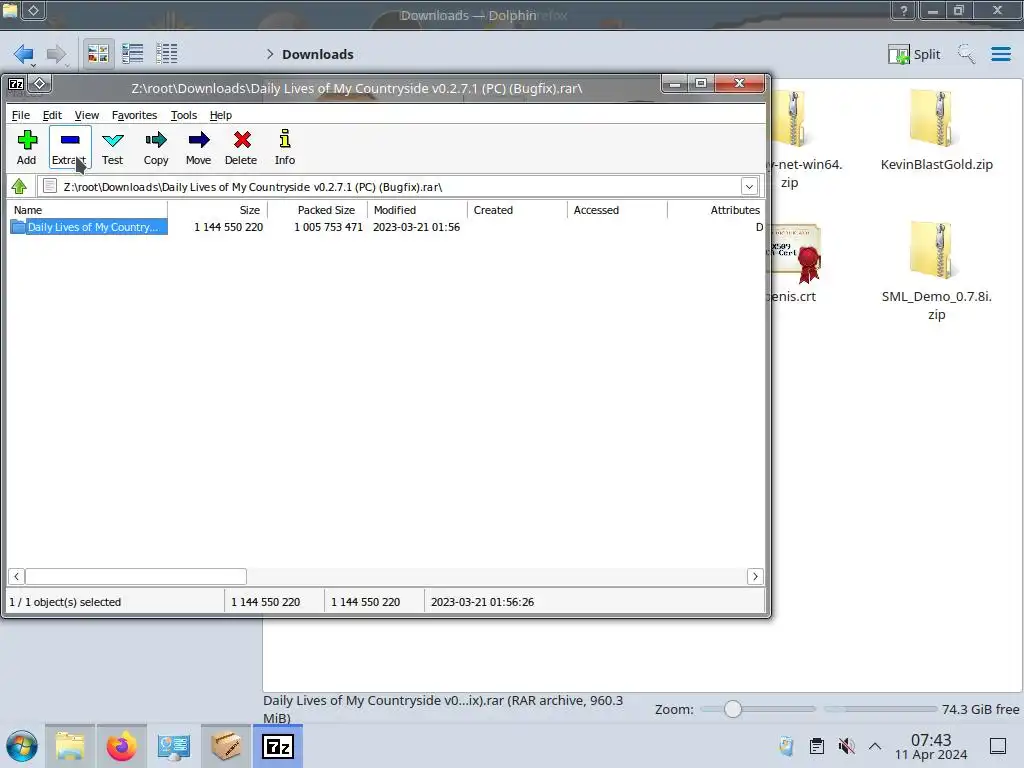The width and height of the screenshot is (1024, 768).
Task: Click the Move toolbar icon in 7-Zip
Action: pos(199,148)
